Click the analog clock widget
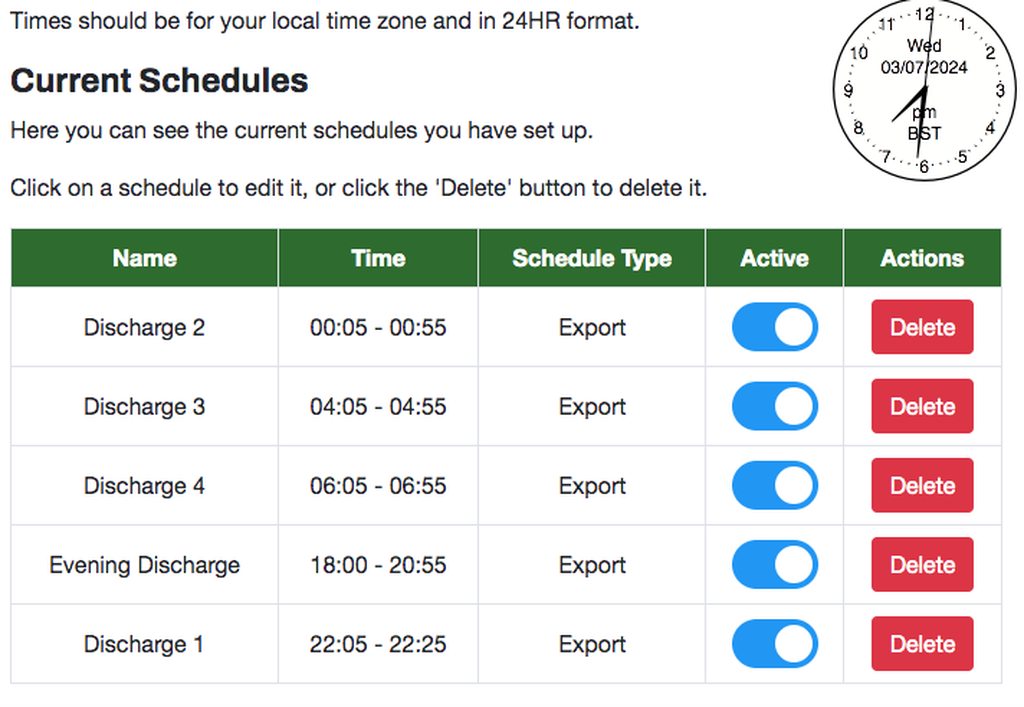This screenshot has height=707, width=1024. point(918,92)
